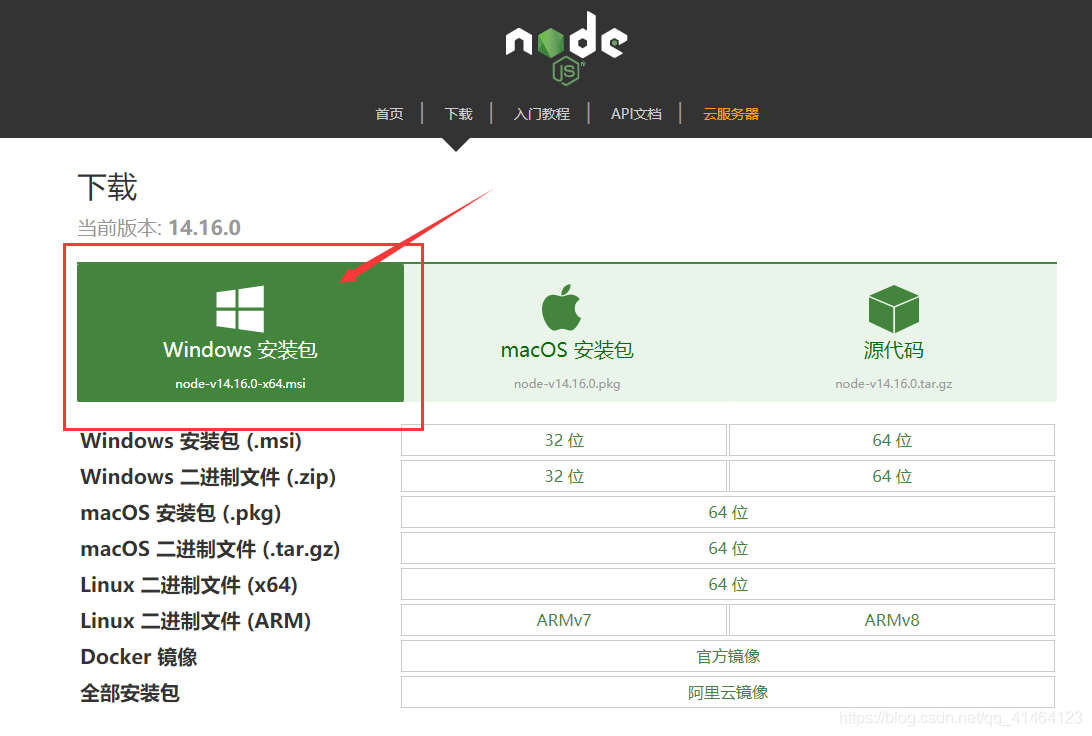Download Windows 安装包 node-v14.16.0-x64.msi
This screenshot has height=736, width=1092.
pos(240,332)
